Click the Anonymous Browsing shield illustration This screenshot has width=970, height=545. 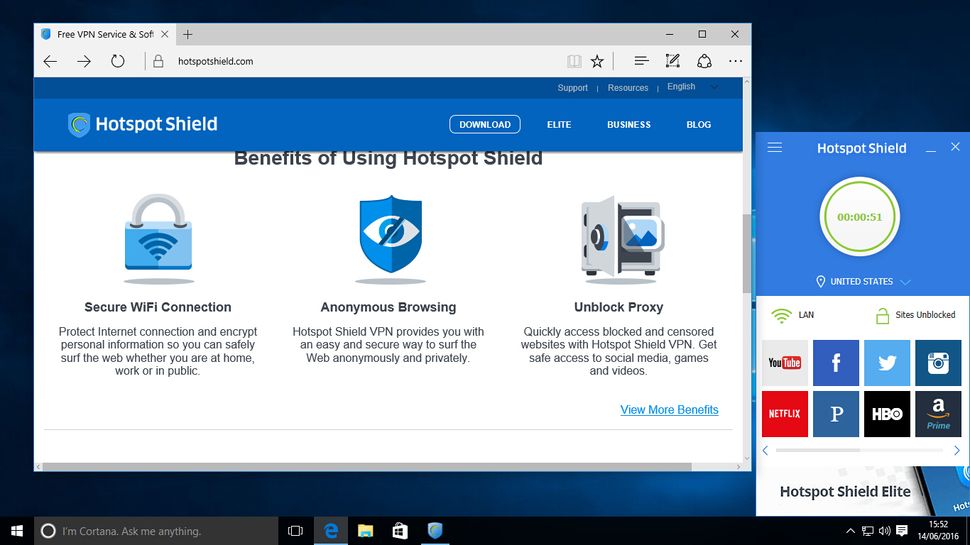390,238
